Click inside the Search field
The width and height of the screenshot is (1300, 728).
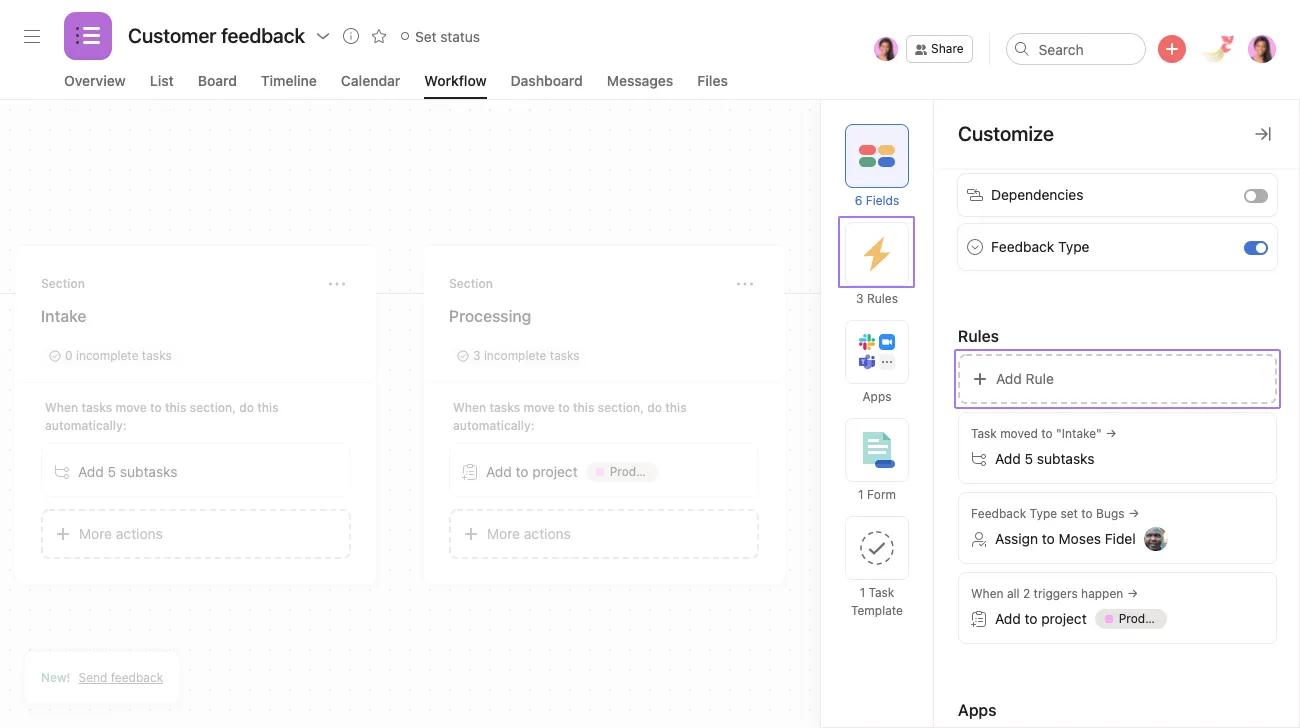(1075, 49)
